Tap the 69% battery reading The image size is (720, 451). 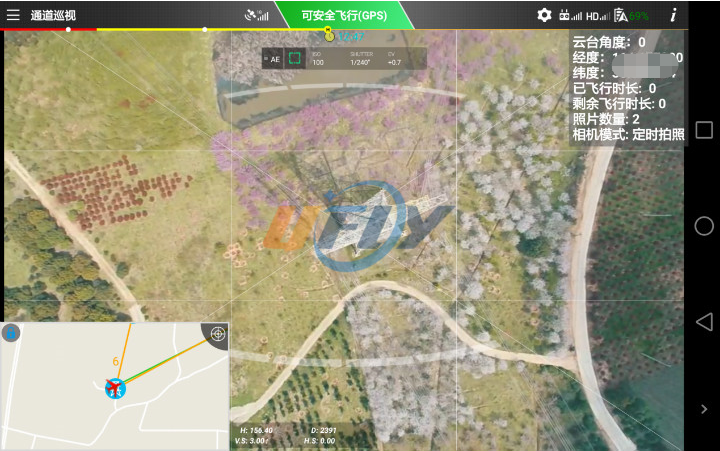[x=639, y=16]
